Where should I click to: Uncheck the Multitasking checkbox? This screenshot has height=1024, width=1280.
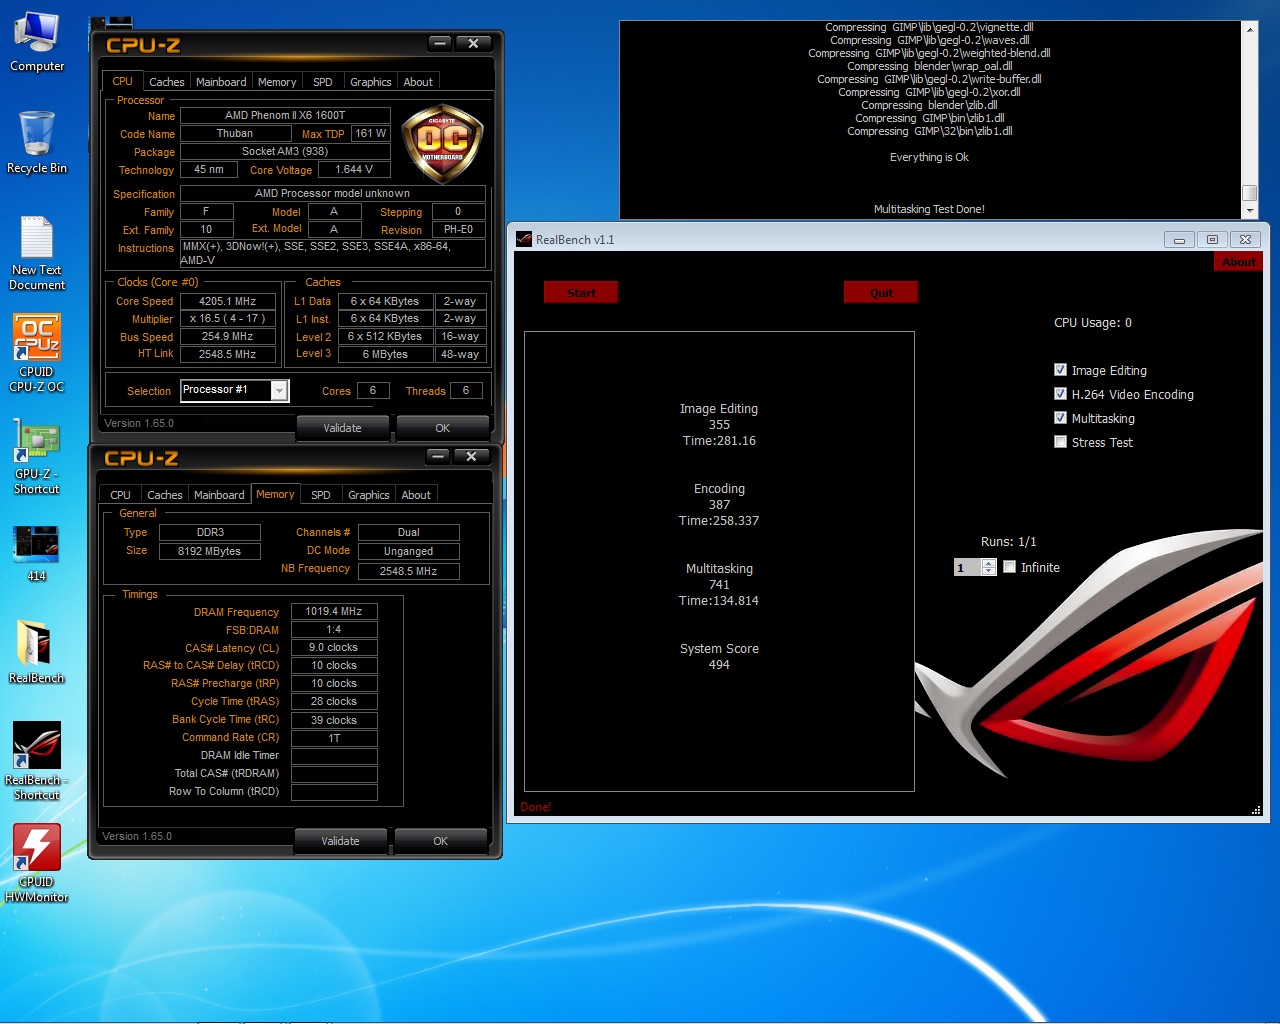[1060, 418]
